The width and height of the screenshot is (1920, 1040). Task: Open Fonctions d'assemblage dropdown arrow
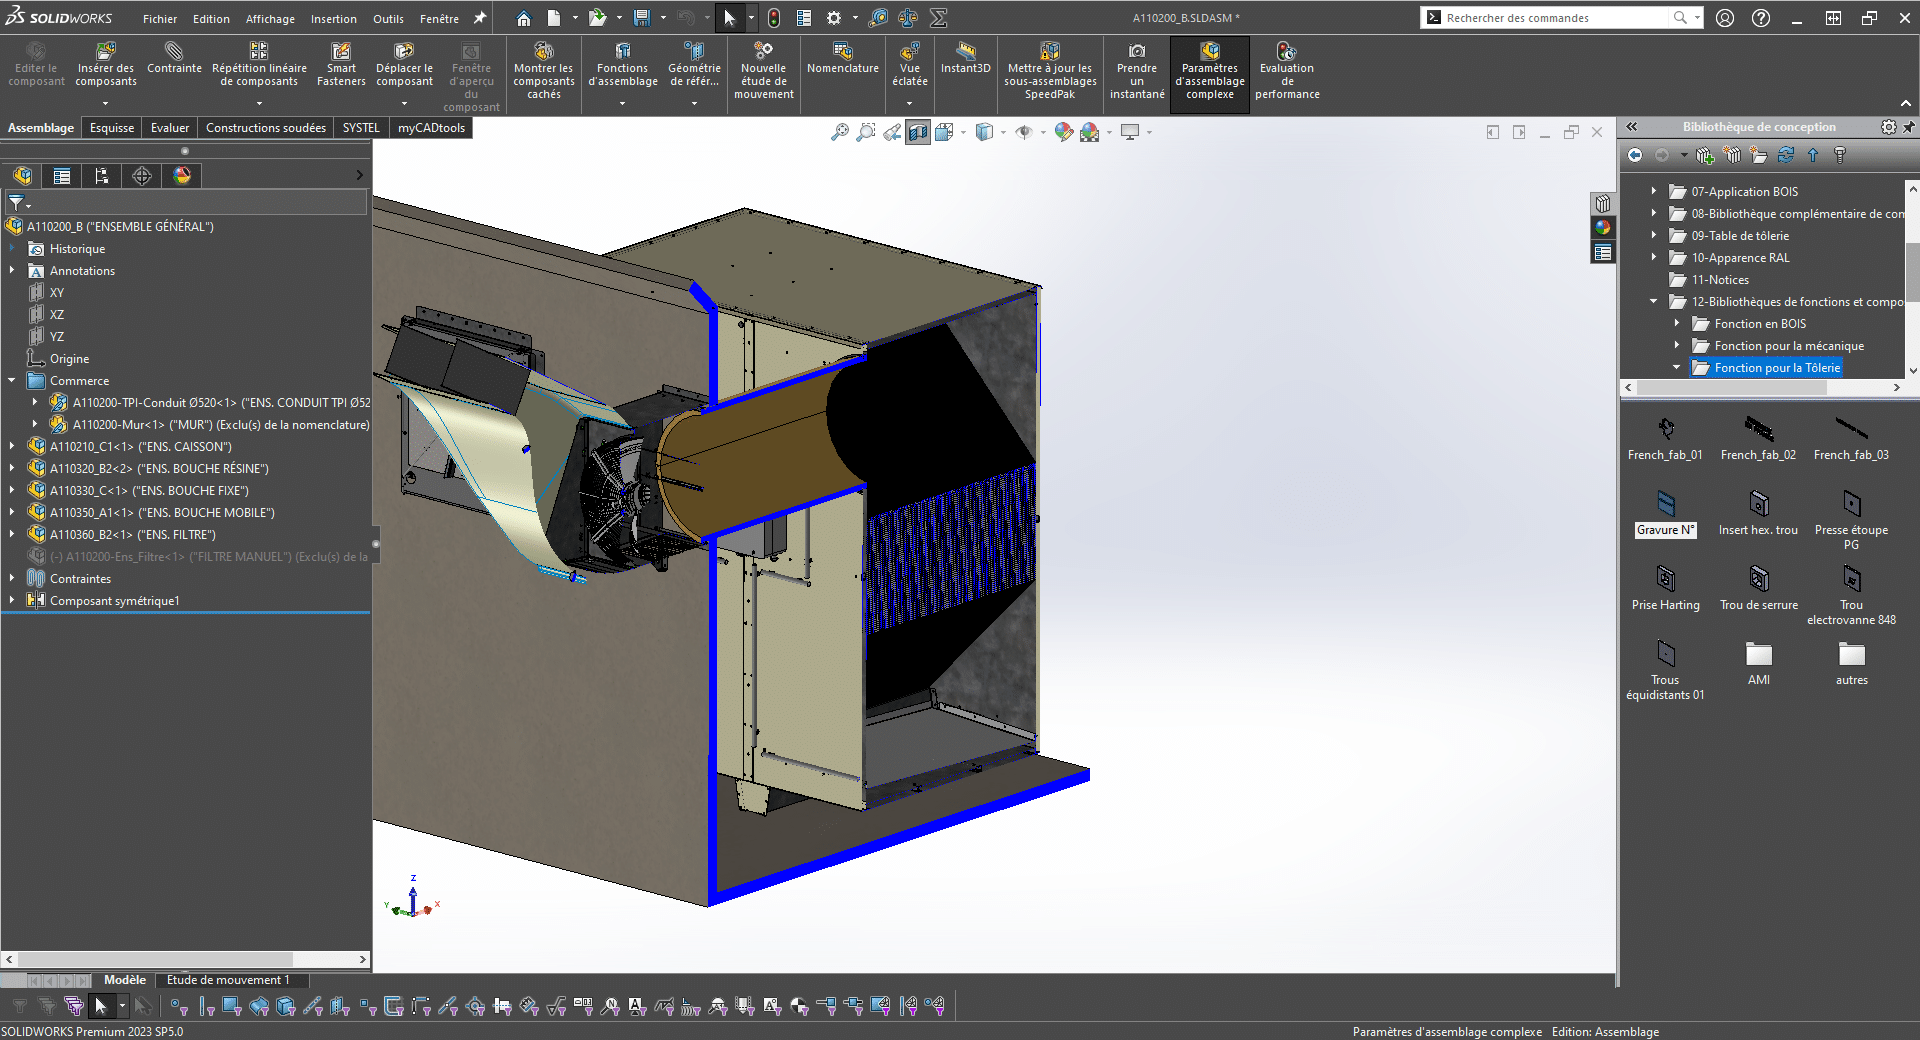coord(622,103)
